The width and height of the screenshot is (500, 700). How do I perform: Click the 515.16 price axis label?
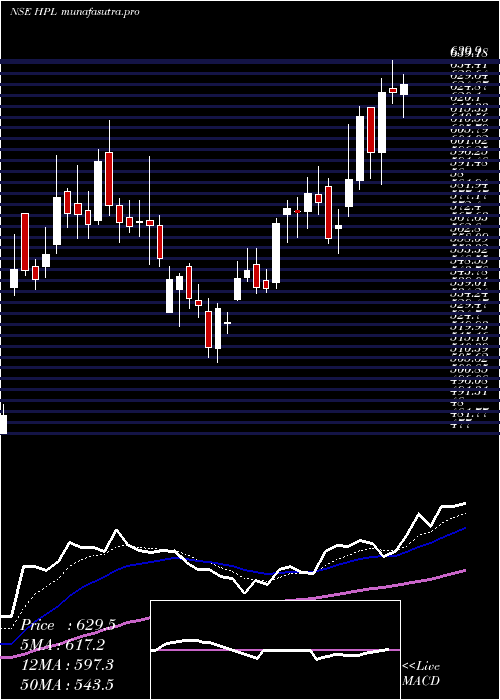pyautogui.click(x=469, y=338)
